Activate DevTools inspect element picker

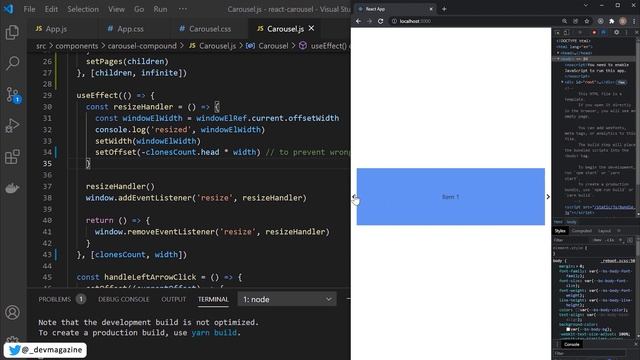(558, 32)
